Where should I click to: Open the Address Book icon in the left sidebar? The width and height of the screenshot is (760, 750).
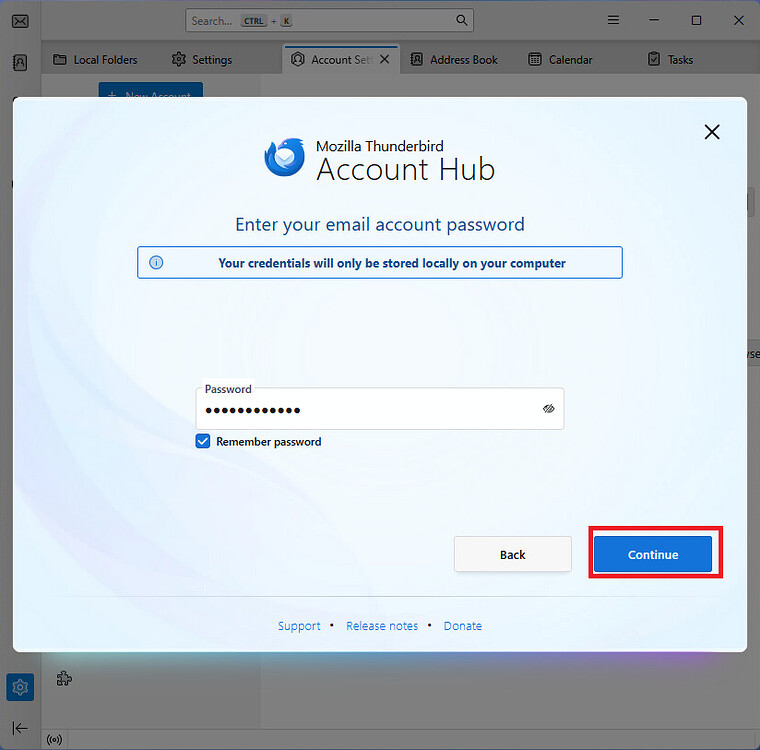[20, 63]
